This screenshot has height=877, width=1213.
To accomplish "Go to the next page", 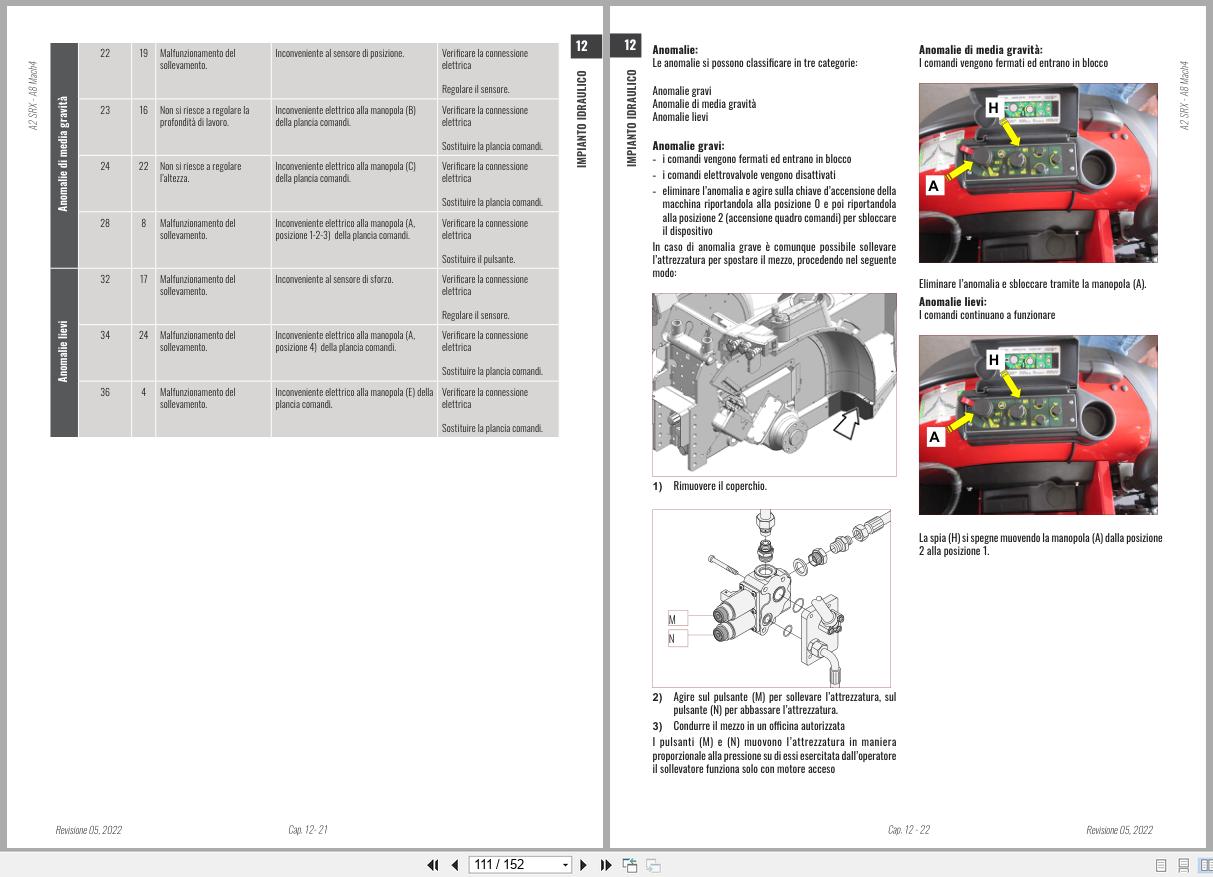I will pos(584,865).
